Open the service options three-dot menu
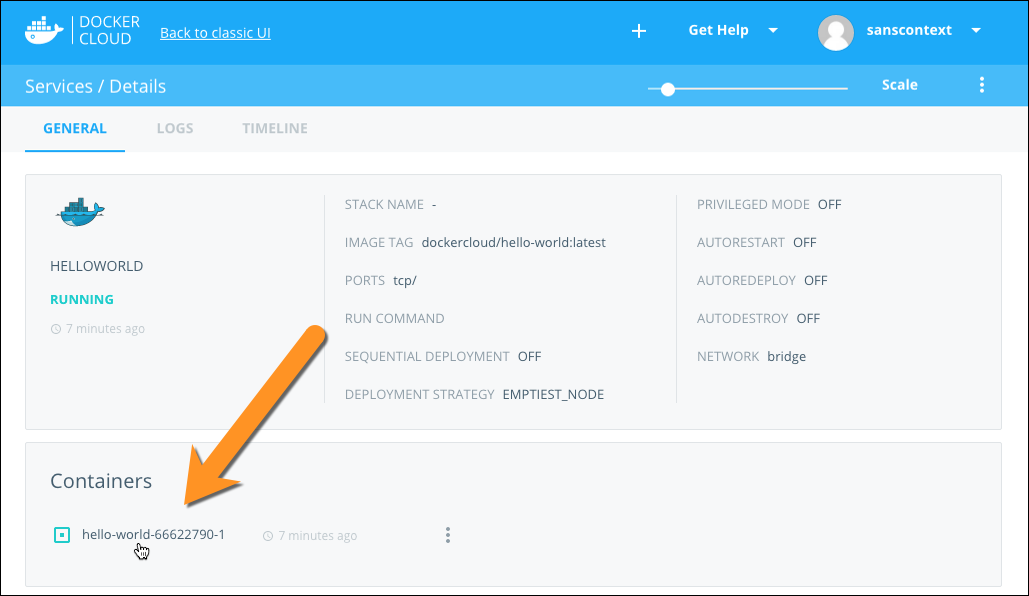This screenshot has width=1029, height=596. (x=982, y=85)
